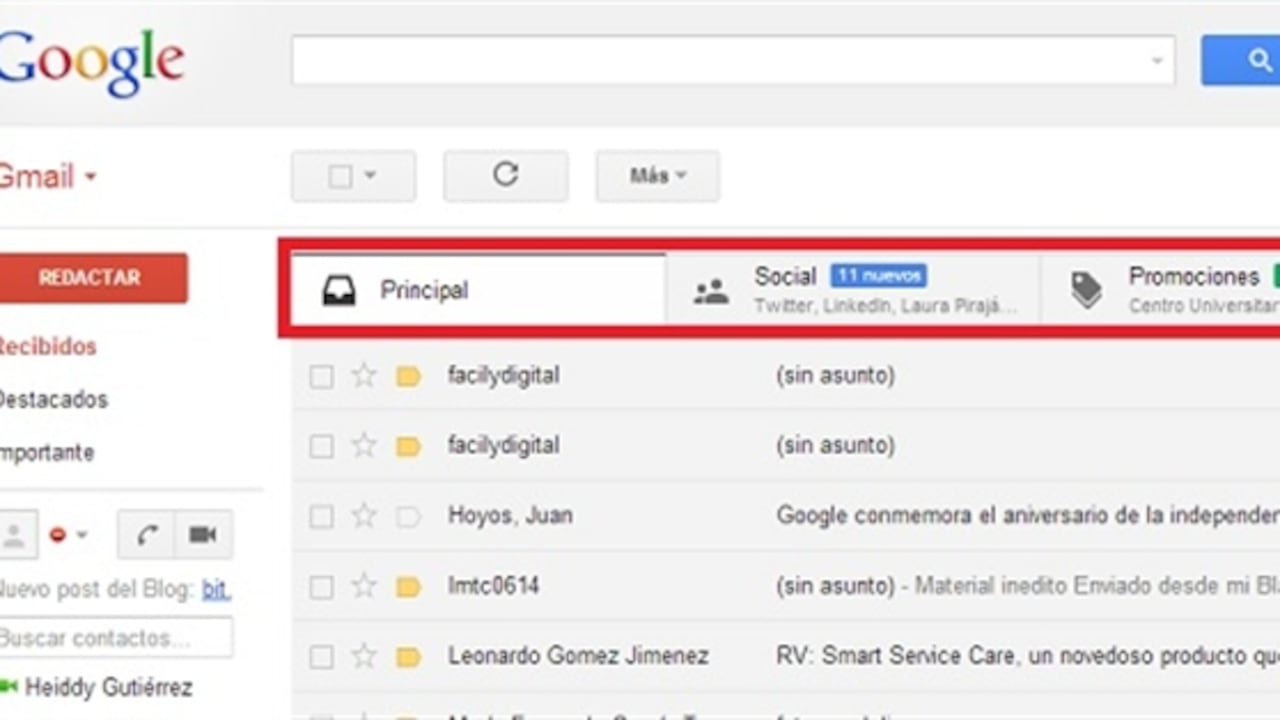This screenshot has height=720, width=1280.
Task: Open the Más dropdown
Action: click(x=656, y=175)
